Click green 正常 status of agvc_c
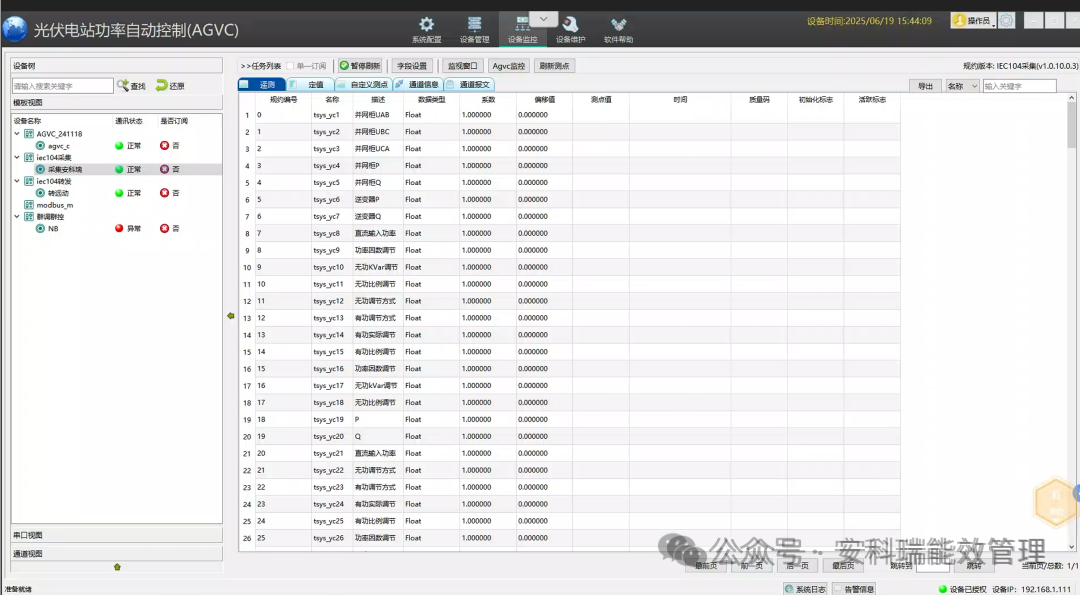The image size is (1080, 595). [x=128, y=146]
